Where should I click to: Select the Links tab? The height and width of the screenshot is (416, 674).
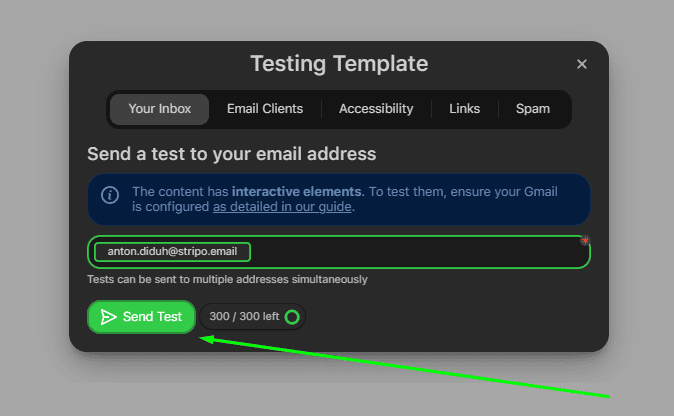[x=464, y=109]
